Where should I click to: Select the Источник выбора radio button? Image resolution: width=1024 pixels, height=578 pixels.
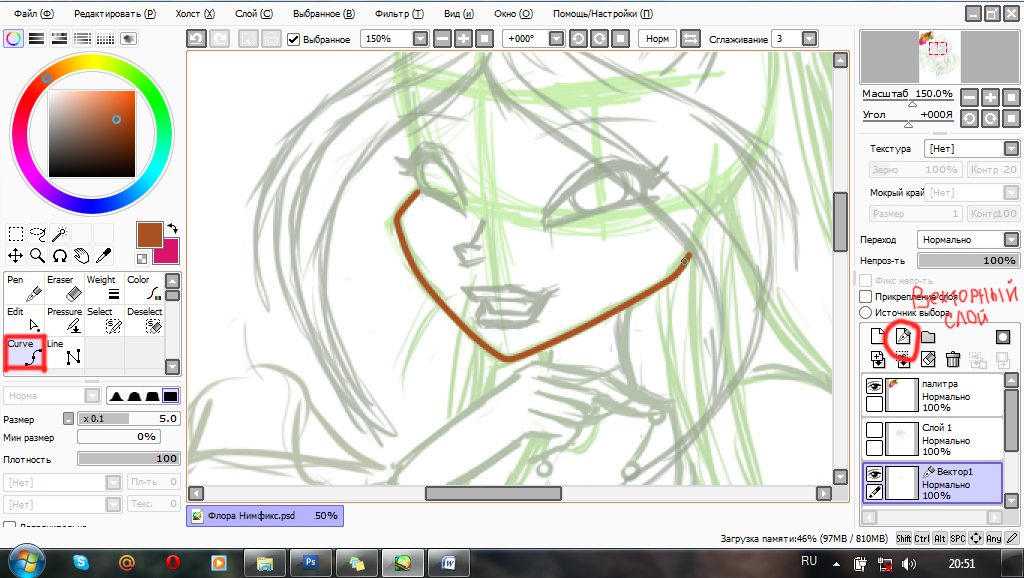click(866, 313)
